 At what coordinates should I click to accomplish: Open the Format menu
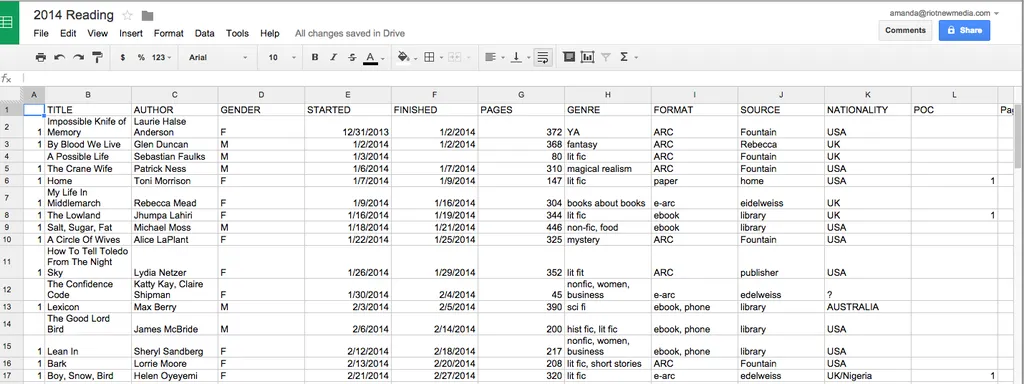pyautogui.click(x=168, y=33)
